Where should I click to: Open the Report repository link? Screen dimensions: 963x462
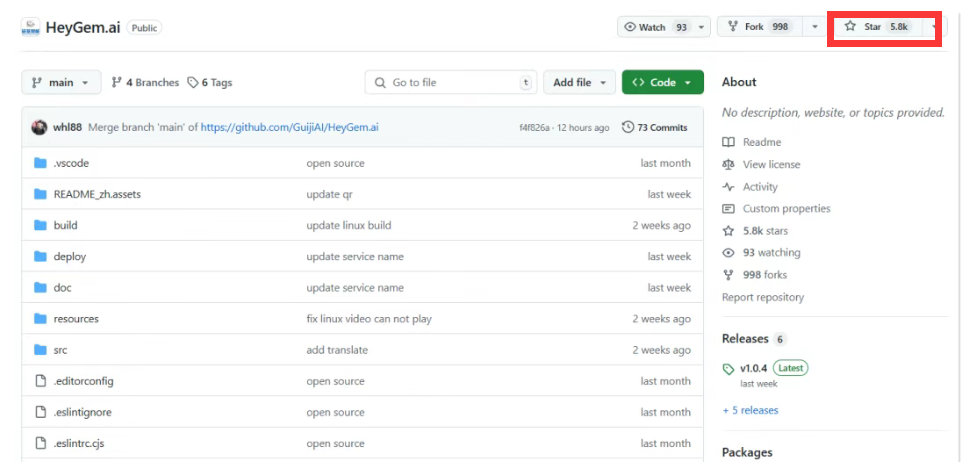tap(763, 297)
